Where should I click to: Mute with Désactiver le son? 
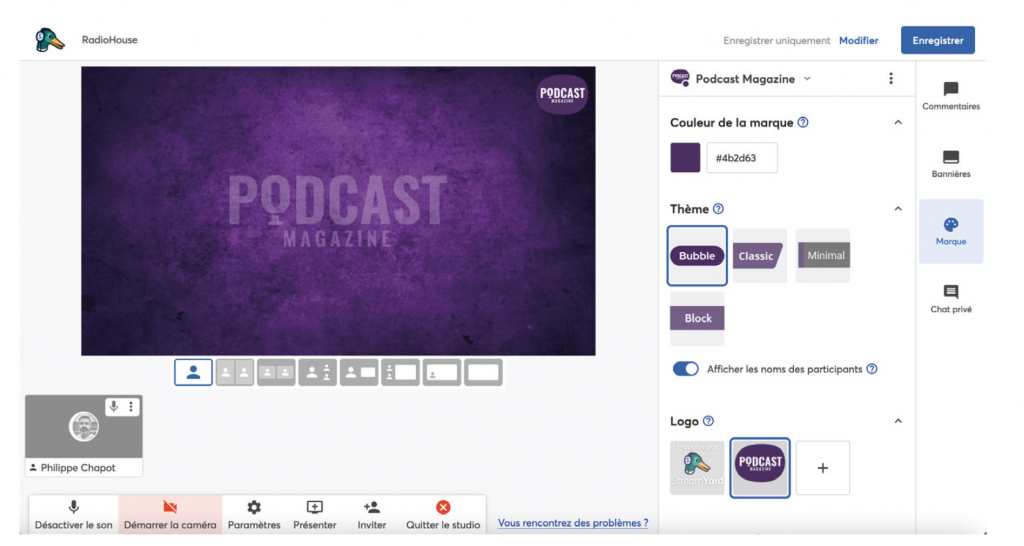coord(74,515)
